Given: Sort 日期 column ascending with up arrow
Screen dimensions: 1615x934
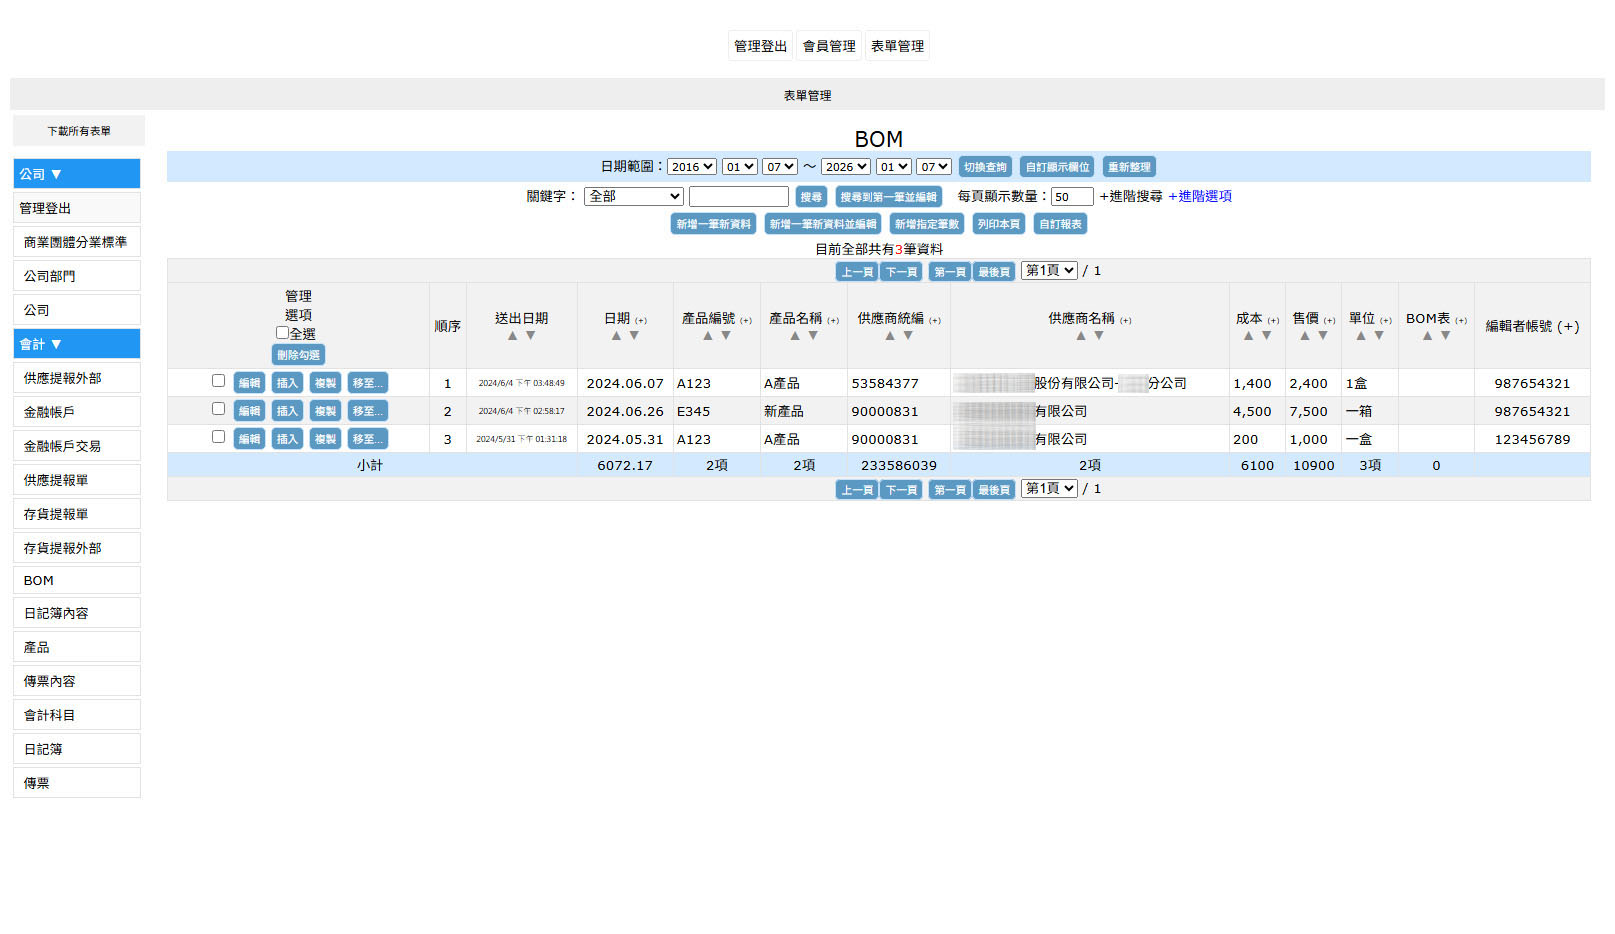Looking at the screenshot, I should pyautogui.click(x=616, y=336).
